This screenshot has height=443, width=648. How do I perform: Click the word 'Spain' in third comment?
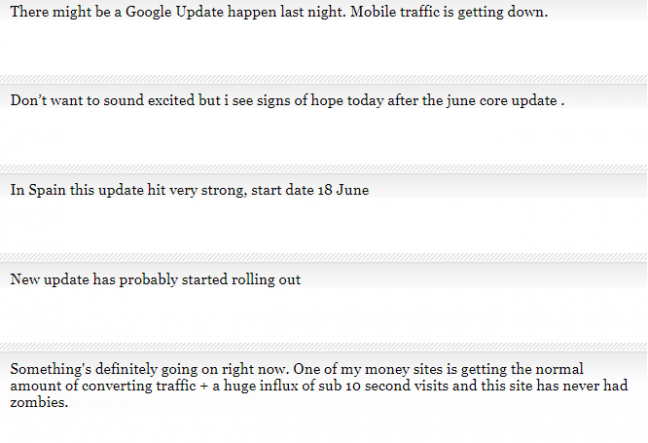click(47, 190)
